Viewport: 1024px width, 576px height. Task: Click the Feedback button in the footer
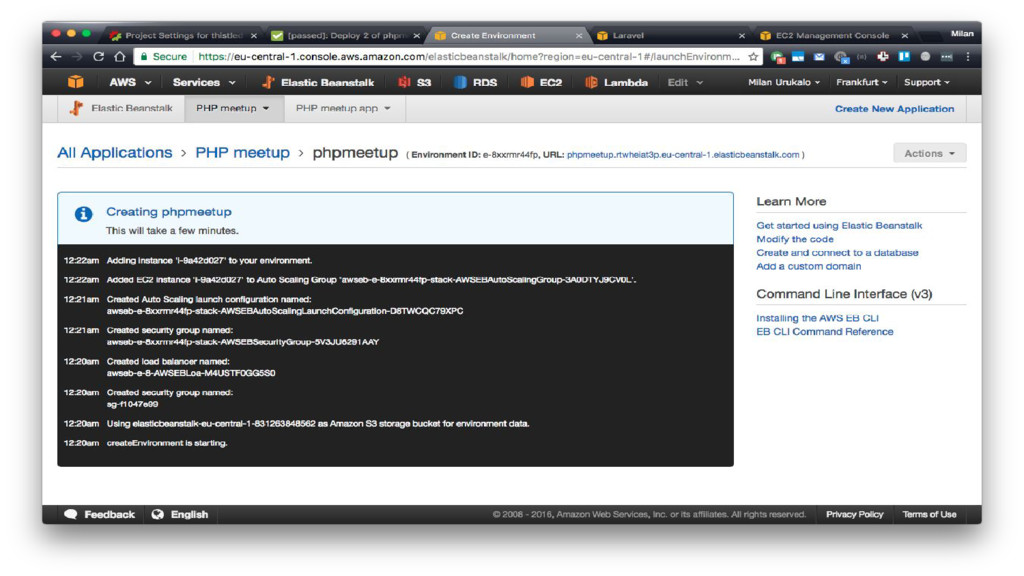(x=99, y=515)
